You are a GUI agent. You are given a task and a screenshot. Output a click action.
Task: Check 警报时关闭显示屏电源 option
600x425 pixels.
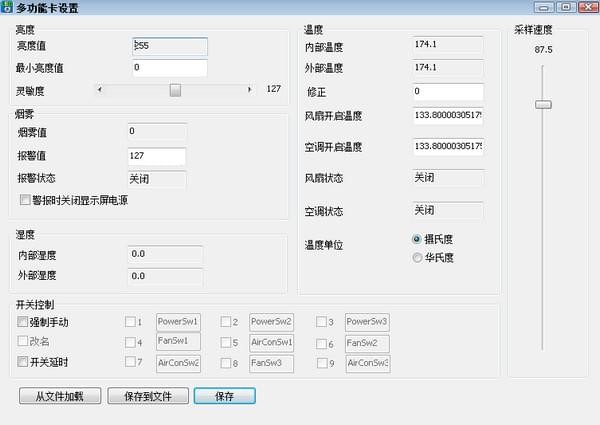(25, 200)
